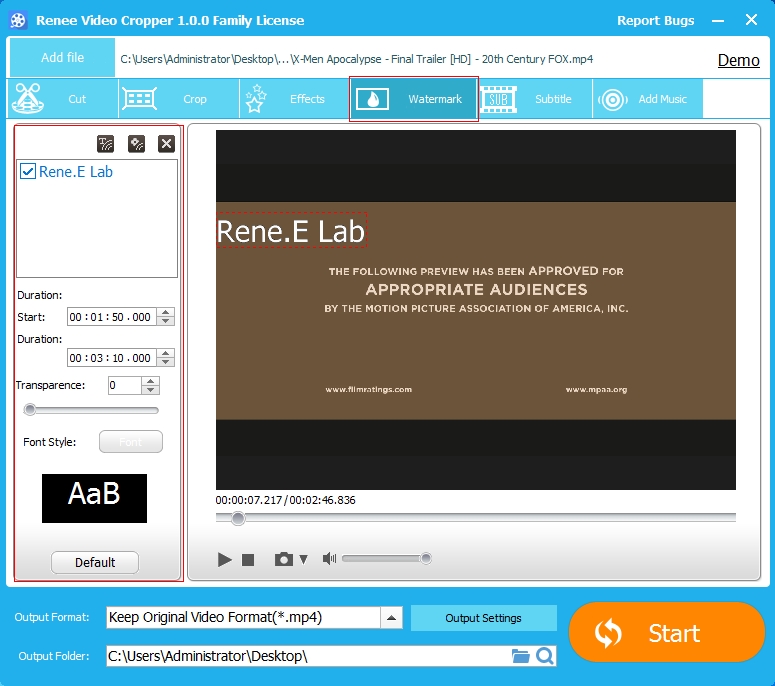The height and width of the screenshot is (686, 775).
Task: Click the Default button in the watermark panel
Action: 95,562
